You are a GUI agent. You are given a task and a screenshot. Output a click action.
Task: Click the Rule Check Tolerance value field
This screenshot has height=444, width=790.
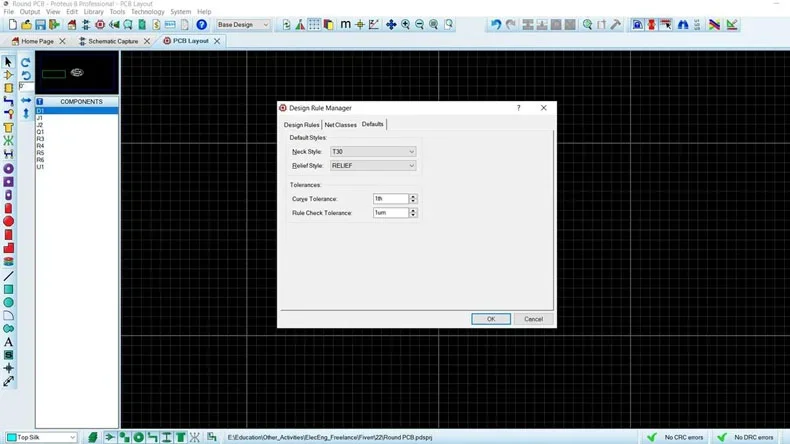click(391, 213)
